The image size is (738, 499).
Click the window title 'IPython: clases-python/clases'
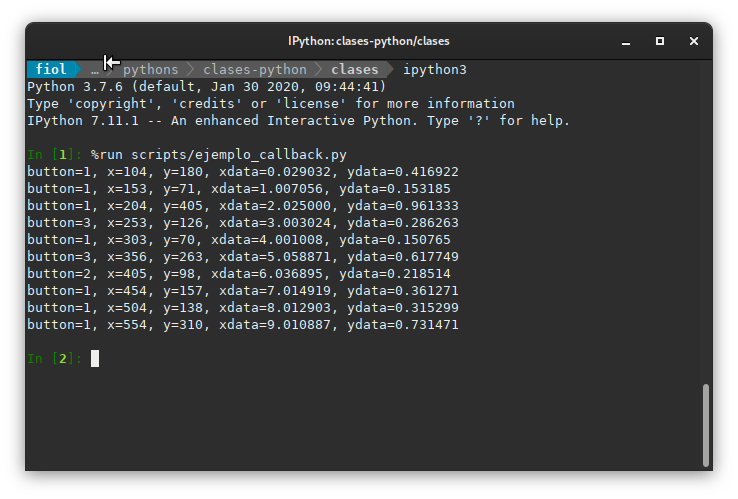368,41
